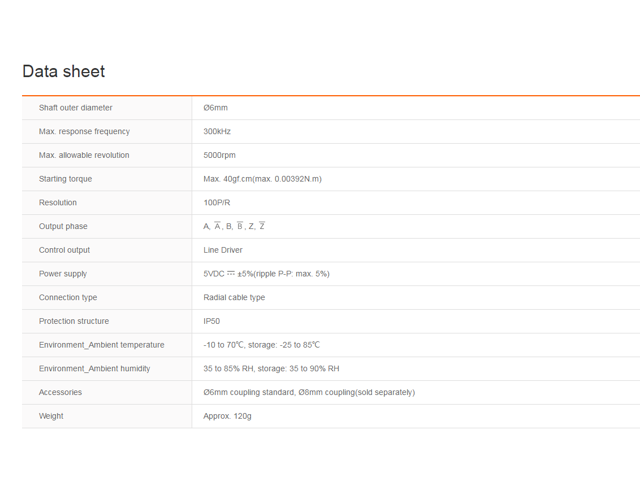
Task: Select the 300kHz value
Action: pyautogui.click(x=219, y=131)
